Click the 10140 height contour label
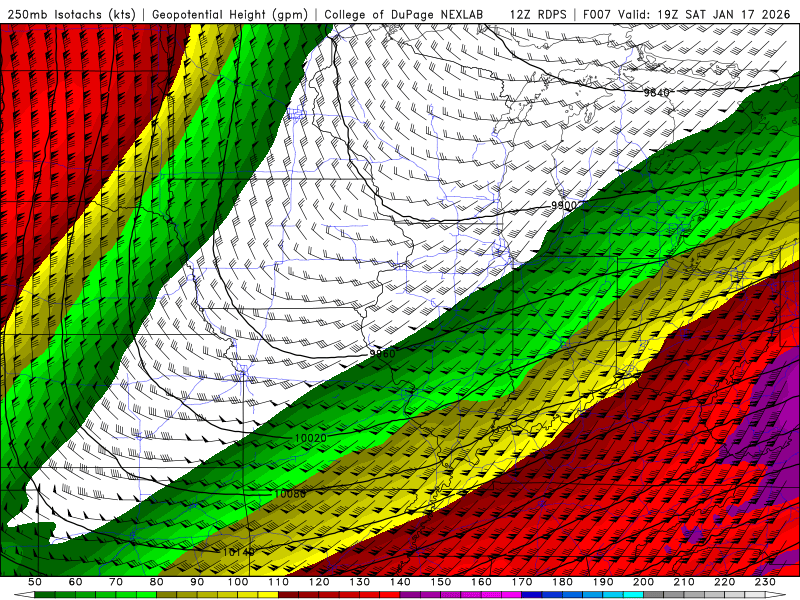The image size is (800, 600). 238,552
